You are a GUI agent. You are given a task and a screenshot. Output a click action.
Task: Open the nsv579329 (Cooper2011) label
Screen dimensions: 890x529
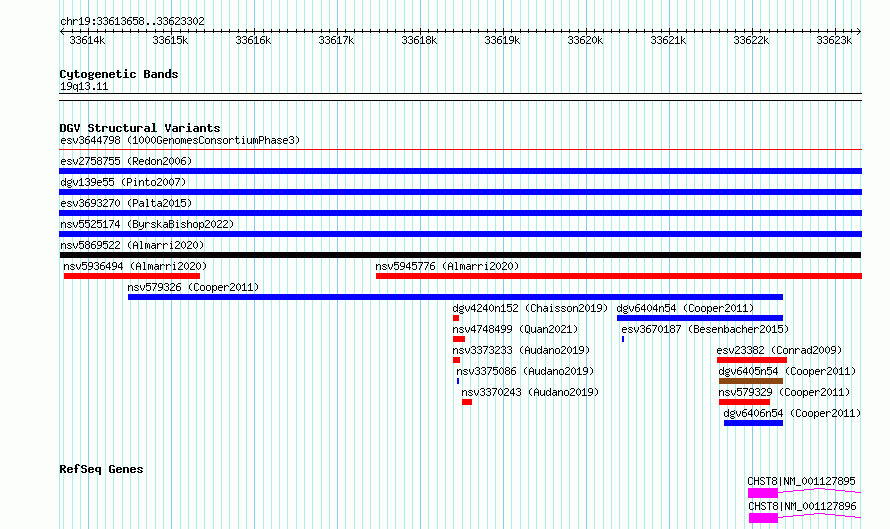pyautogui.click(x=784, y=392)
